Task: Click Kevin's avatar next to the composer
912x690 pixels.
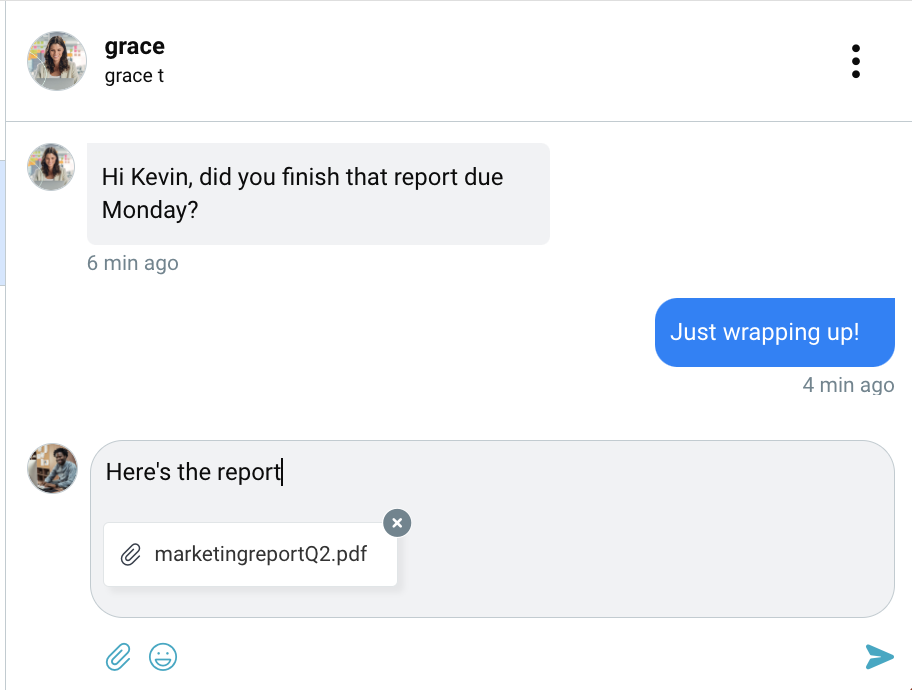Action: click(x=52, y=468)
